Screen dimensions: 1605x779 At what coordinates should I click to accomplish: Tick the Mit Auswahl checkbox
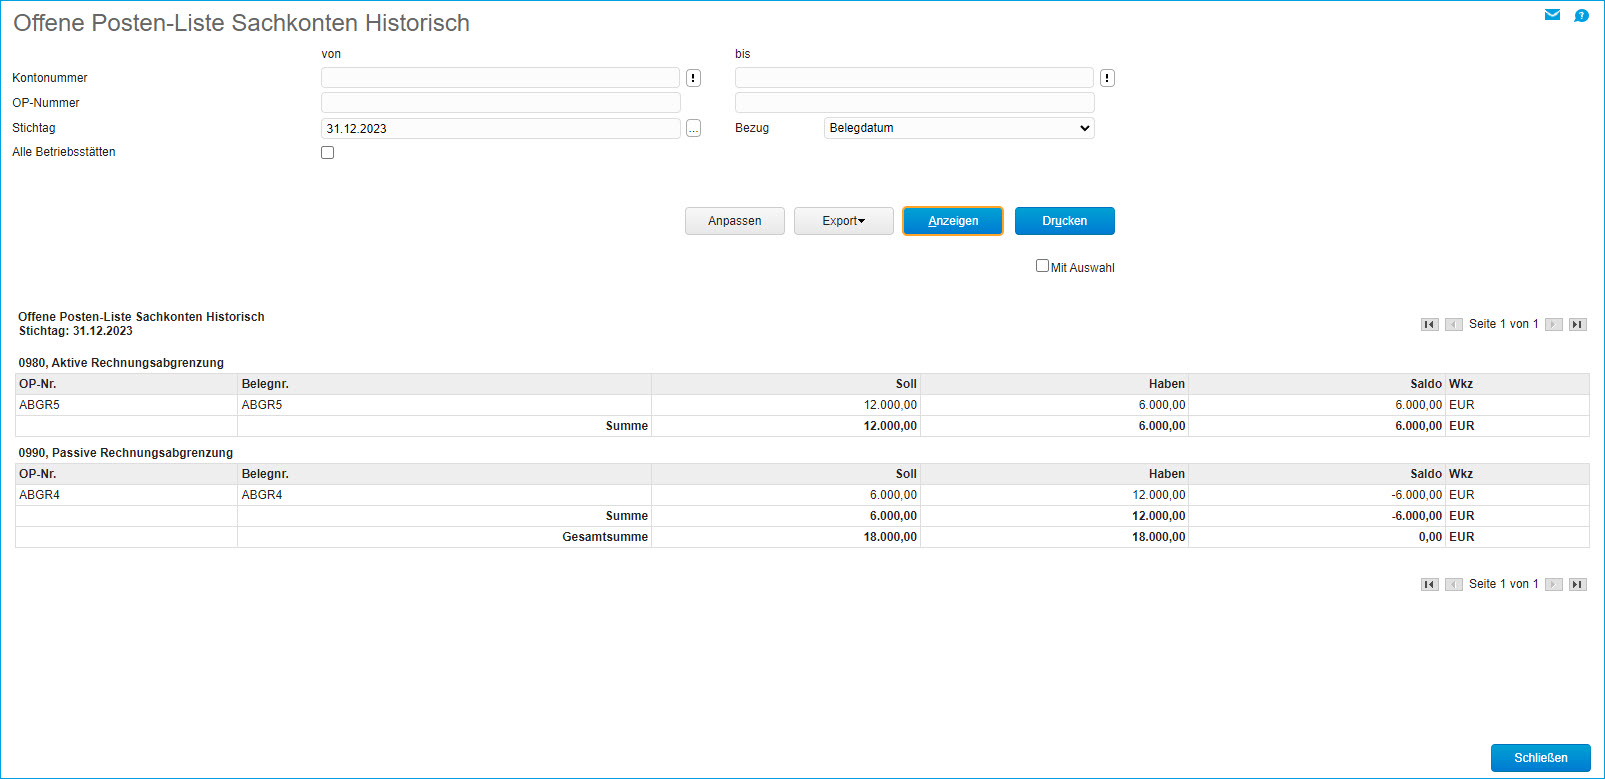[1042, 266]
